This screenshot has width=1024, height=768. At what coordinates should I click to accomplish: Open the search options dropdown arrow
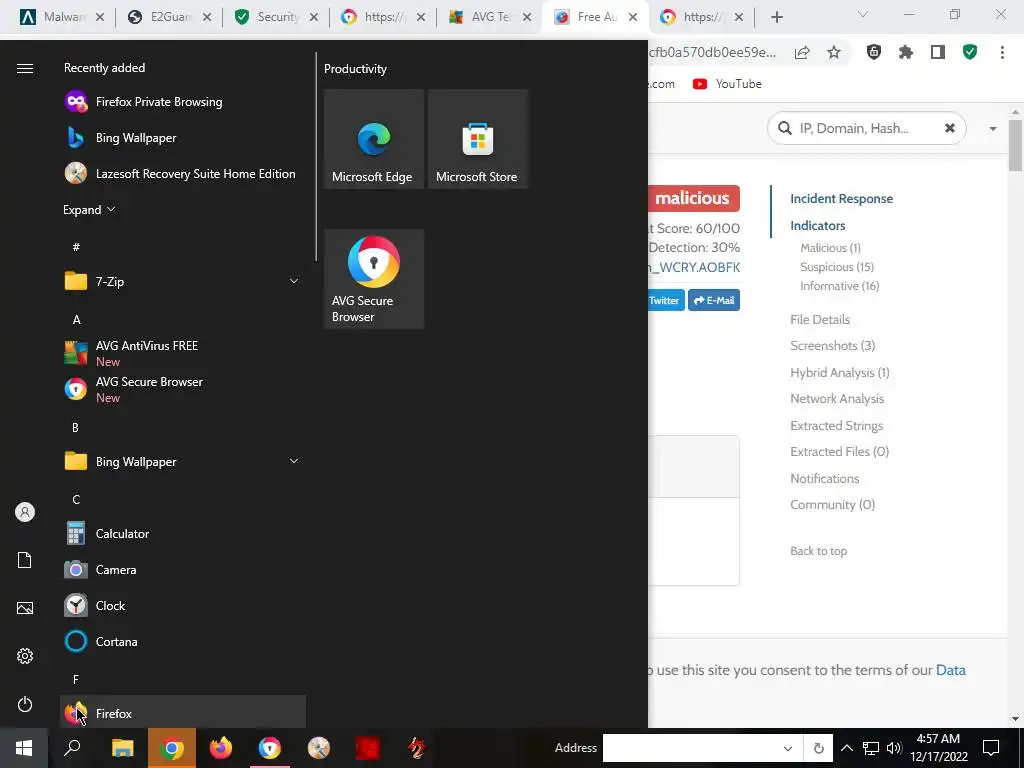[x=993, y=129]
